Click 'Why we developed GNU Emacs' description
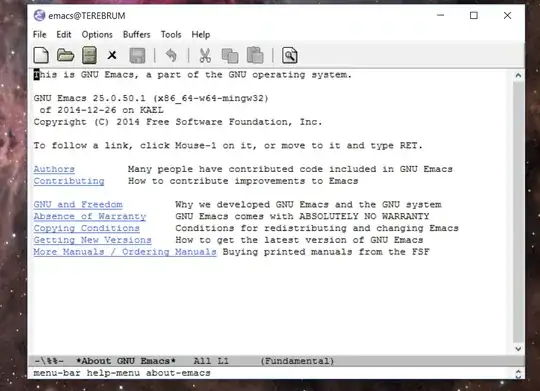 click(308, 205)
